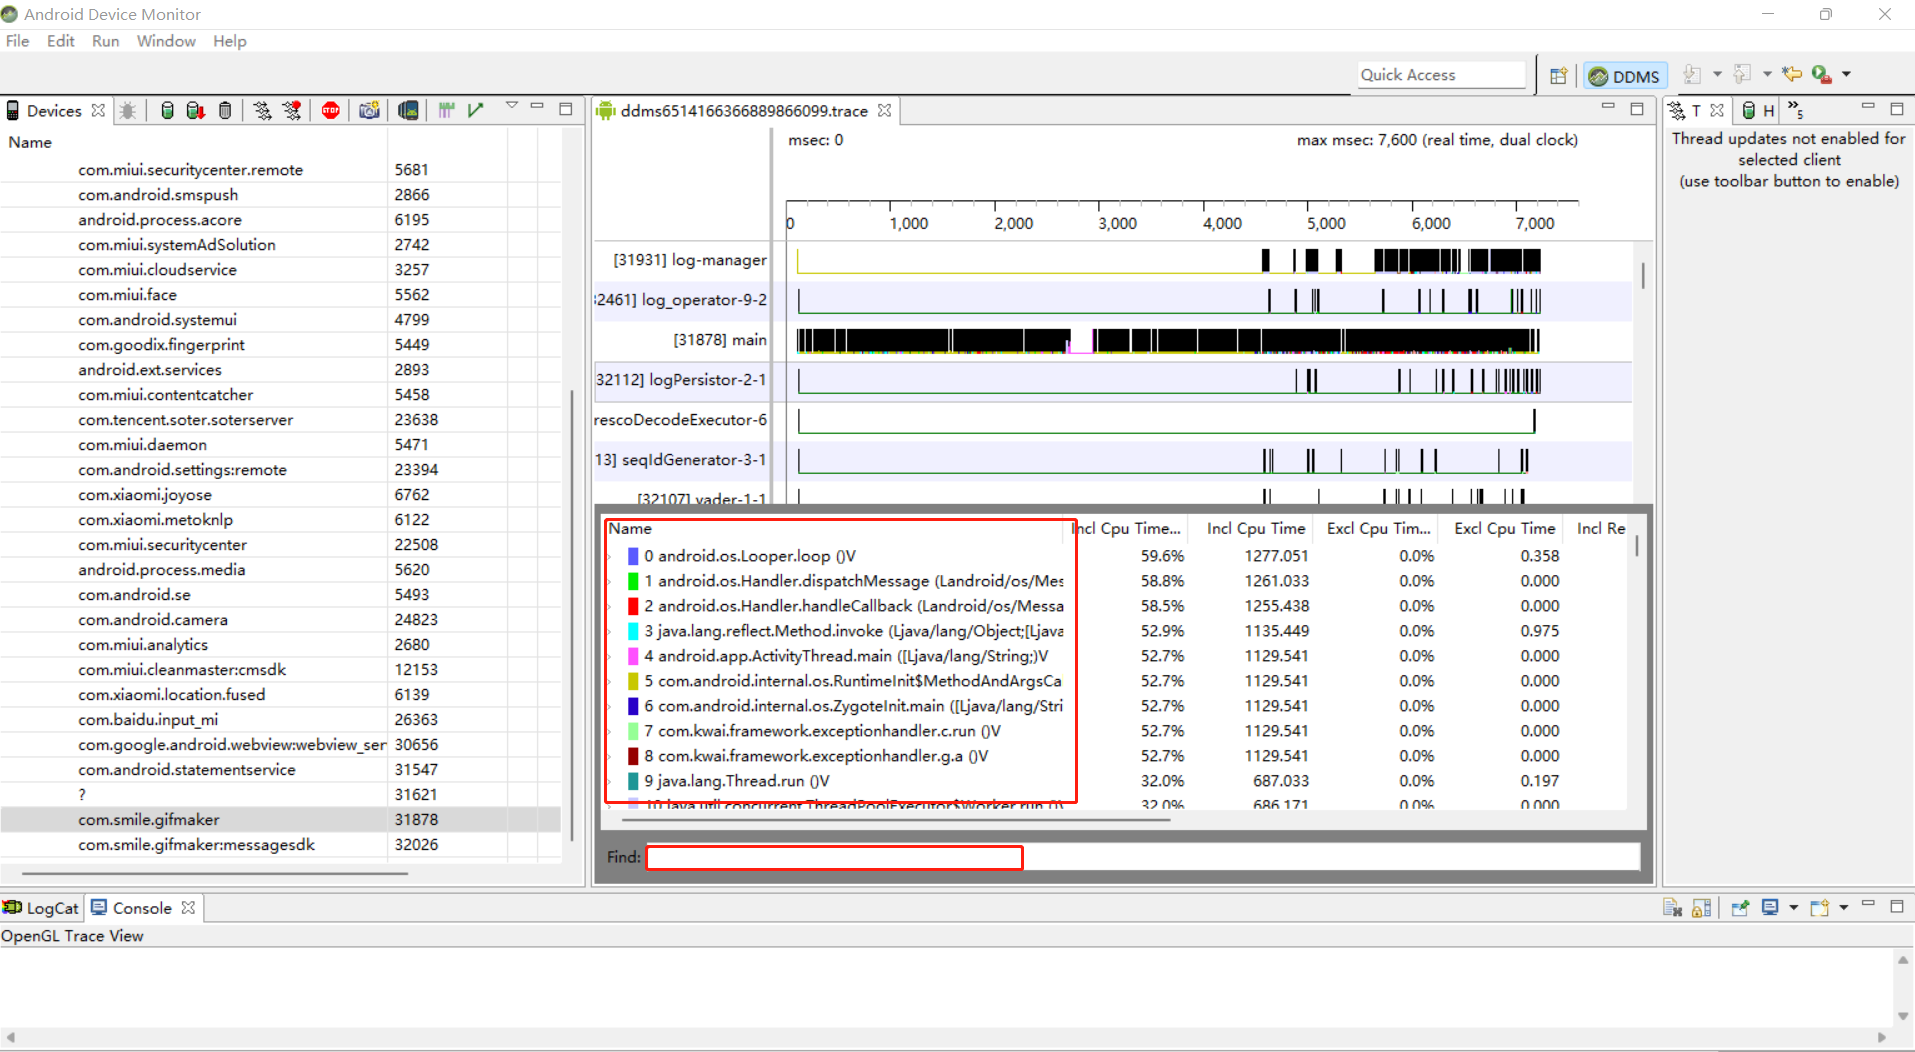Screen dimensions: 1915x1052
Task: Close the ddms trace file tab
Action: pos(884,111)
